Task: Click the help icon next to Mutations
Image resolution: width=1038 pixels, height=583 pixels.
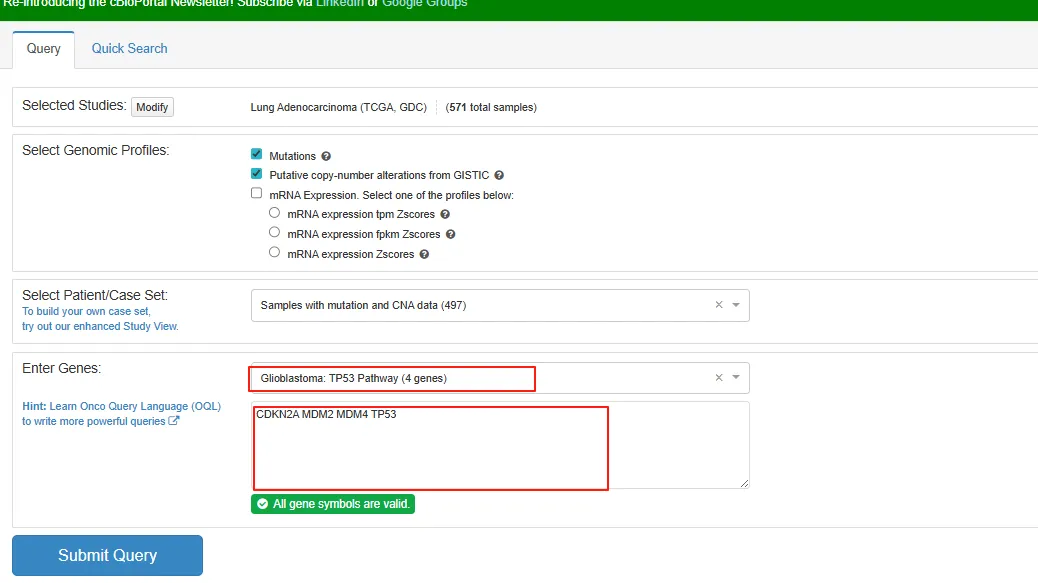Action: click(x=326, y=157)
